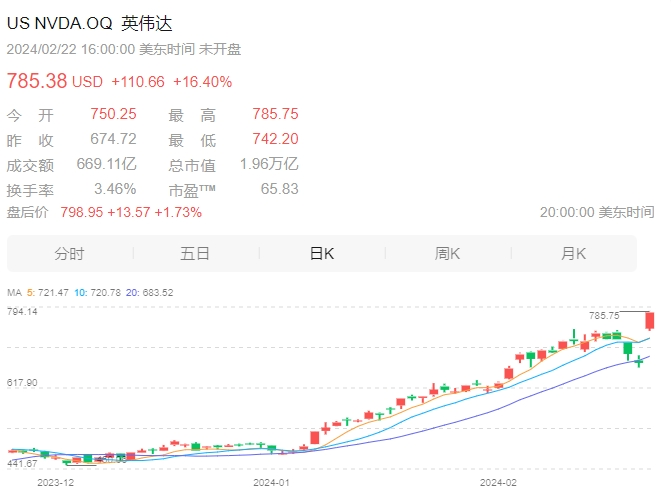This screenshot has height=501, width=671.
Task: Open the 月K monthly chart tab
Action: [573, 254]
